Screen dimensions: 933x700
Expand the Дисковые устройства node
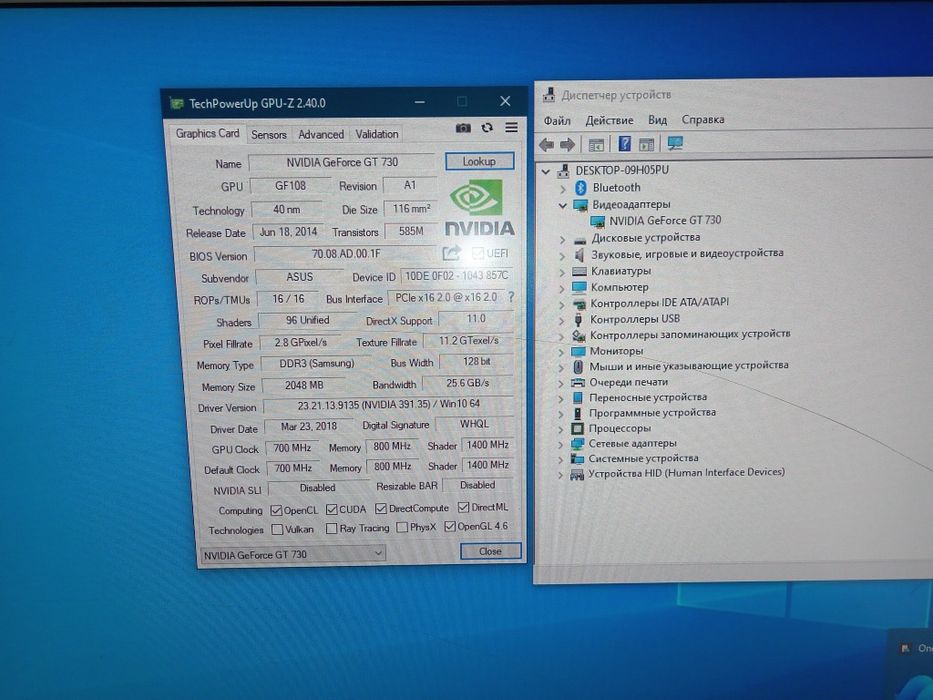pos(562,239)
